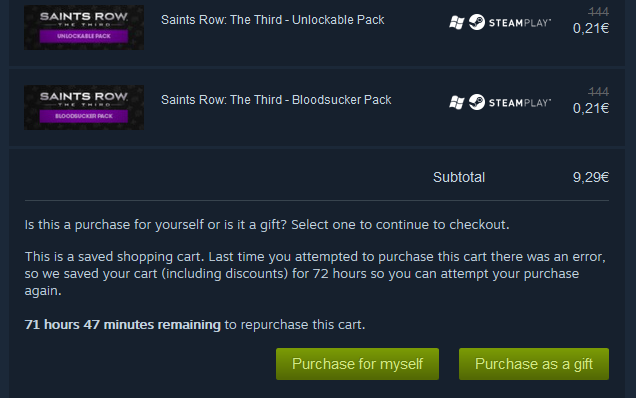Open Saints Row Unlockable Pack title link
The width and height of the screenshot is (636, 398).
[273, 20]
